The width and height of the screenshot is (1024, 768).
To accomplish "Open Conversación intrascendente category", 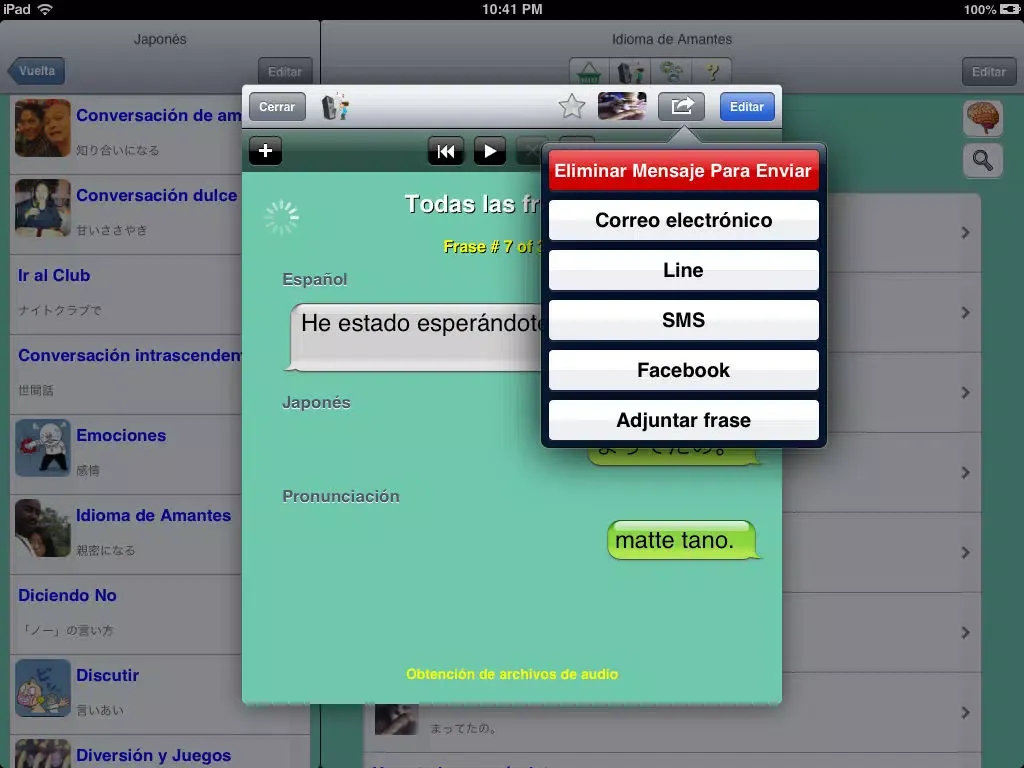I will 126,375.
